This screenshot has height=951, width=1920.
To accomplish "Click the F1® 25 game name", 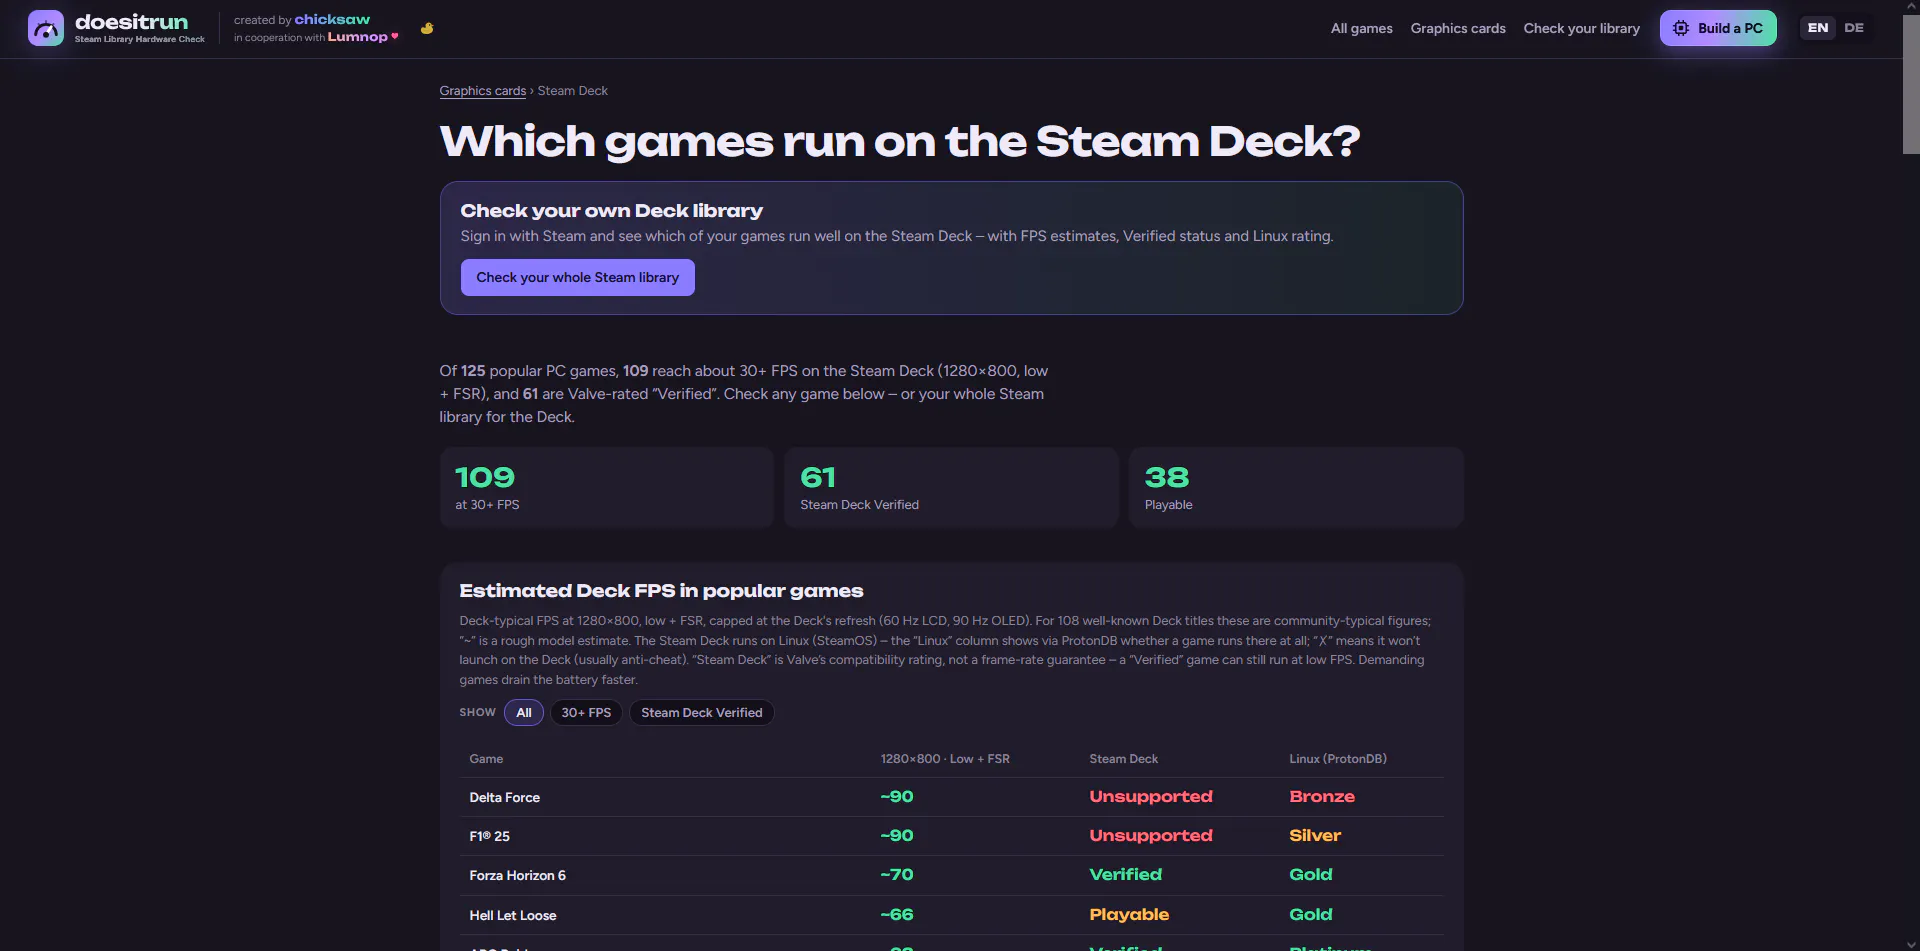I will tap(490, 837).
